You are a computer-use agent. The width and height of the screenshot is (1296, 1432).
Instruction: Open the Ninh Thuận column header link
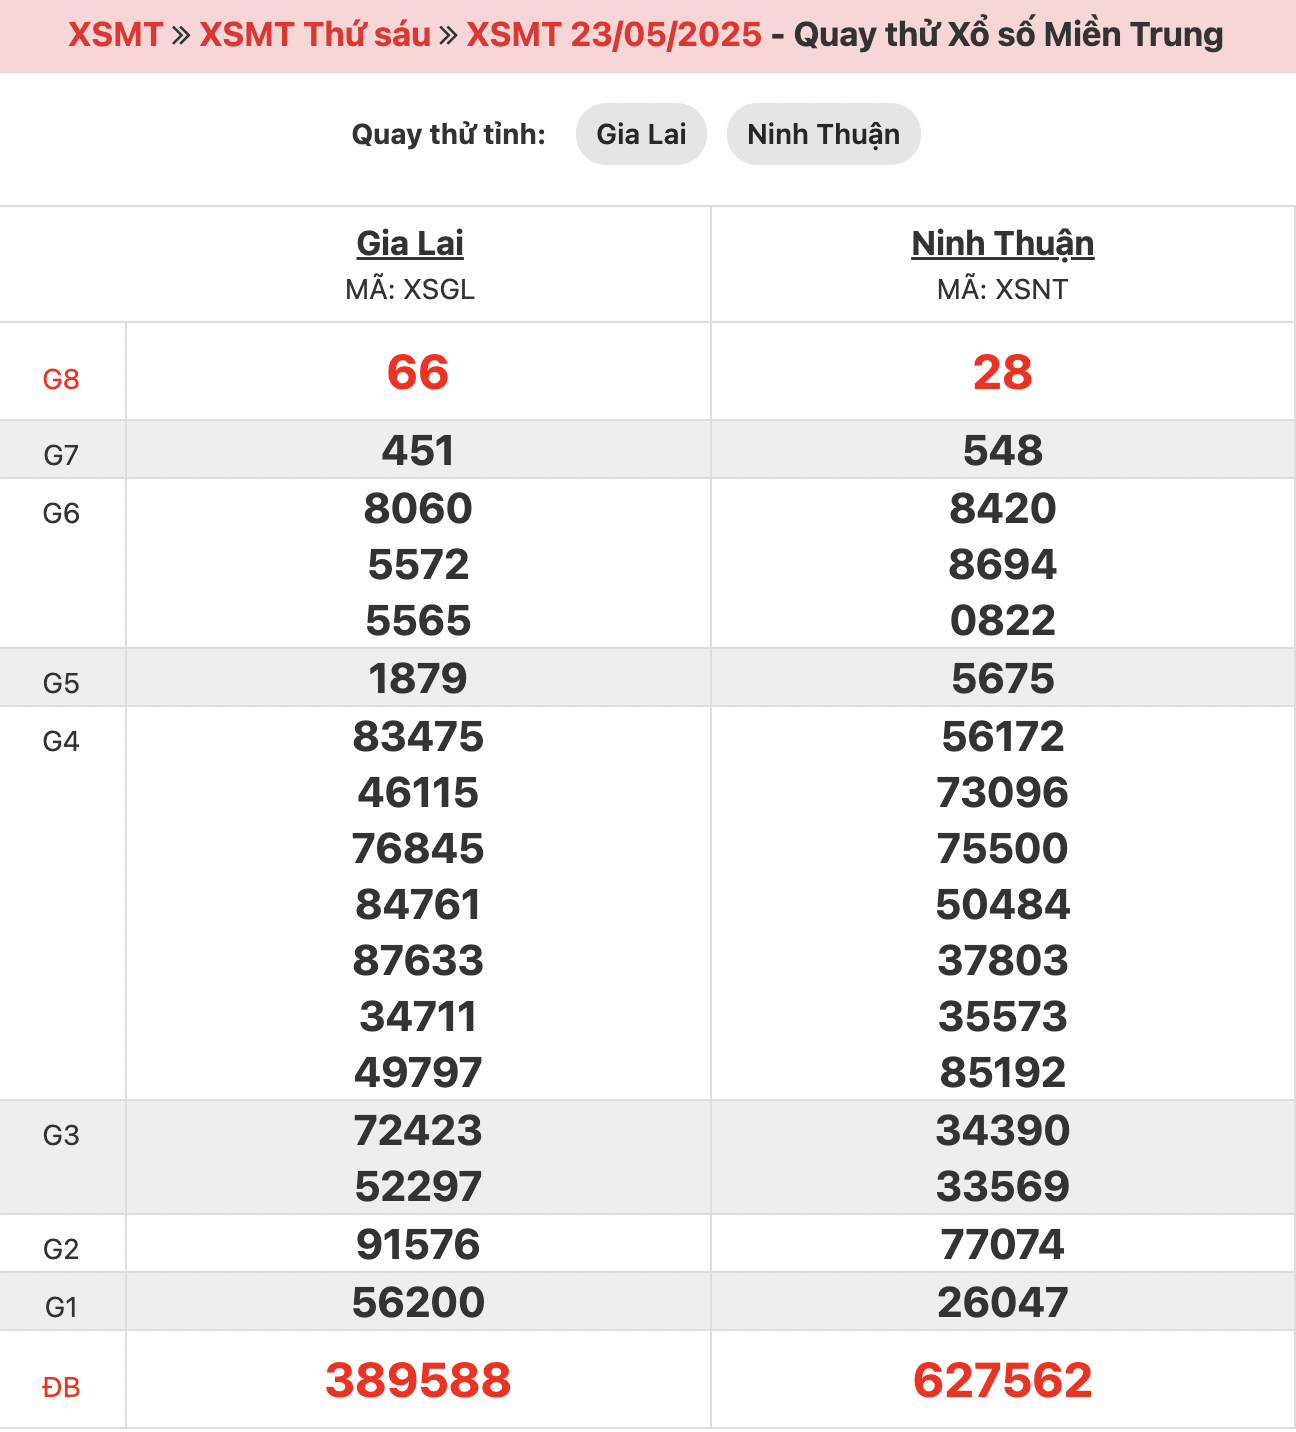[x=1003, y=243]
